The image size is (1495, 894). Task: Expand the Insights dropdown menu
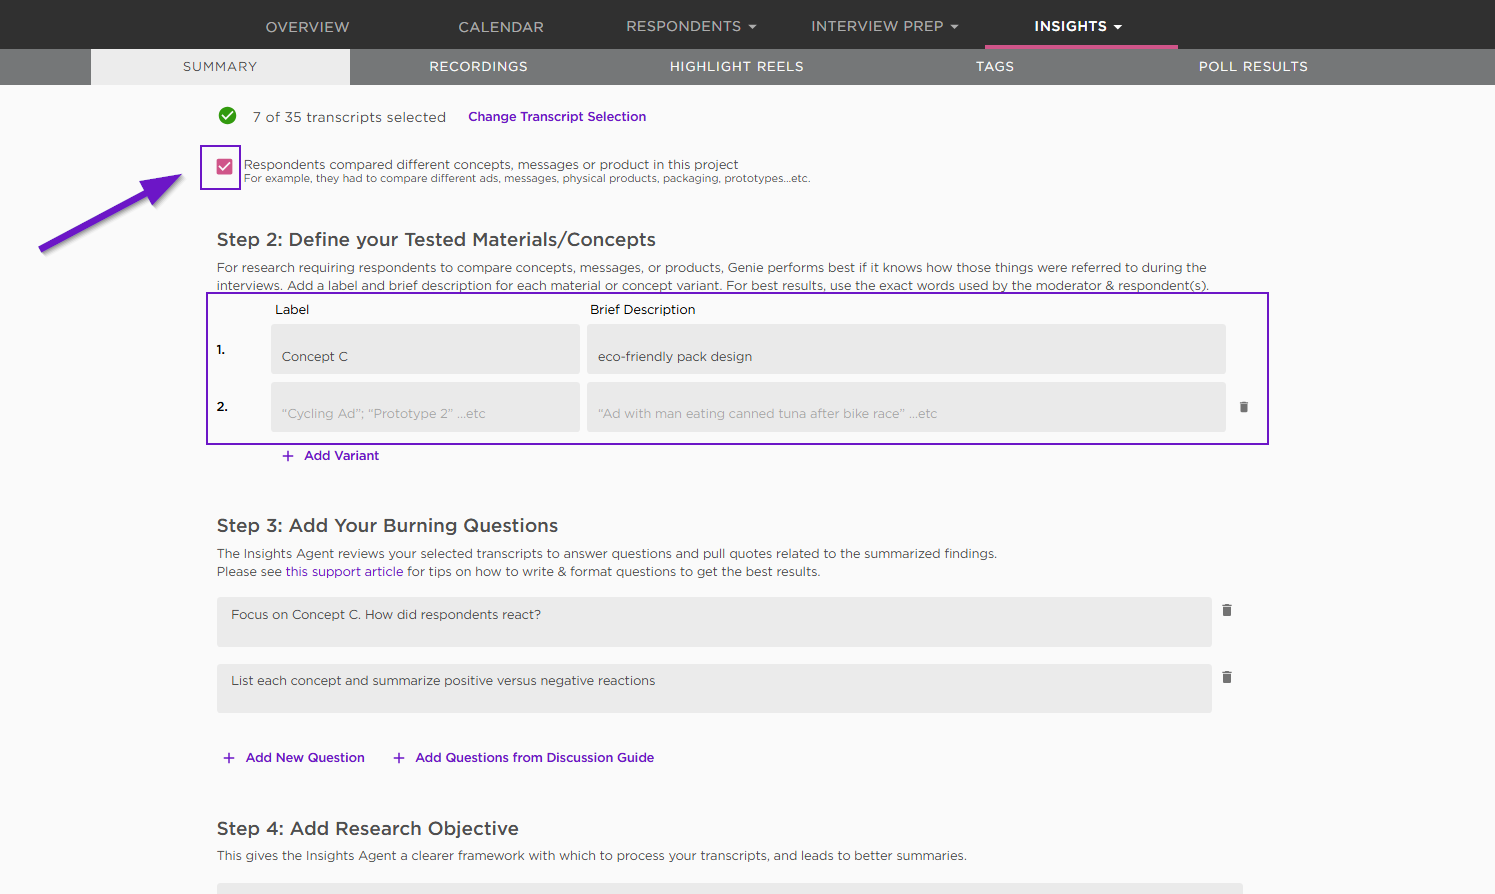click(1078, 26)
